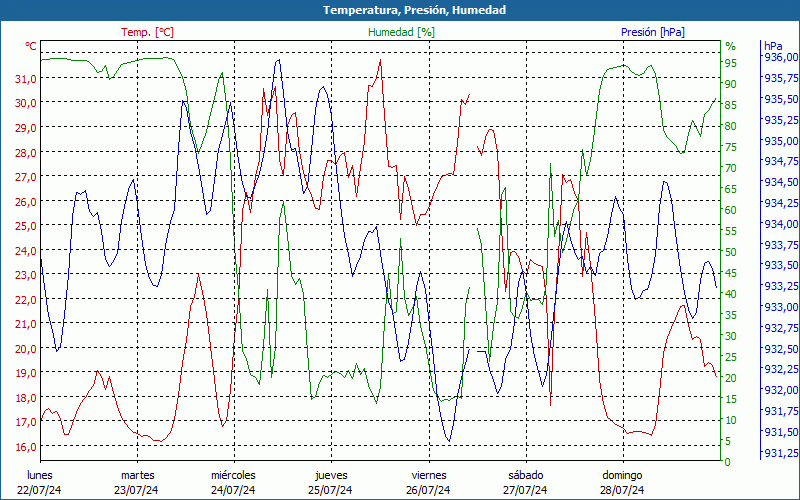Click the '29,0' temperature axis value
Image resolution: width=800 pixels, height=500 pixels.
(26, 128)
